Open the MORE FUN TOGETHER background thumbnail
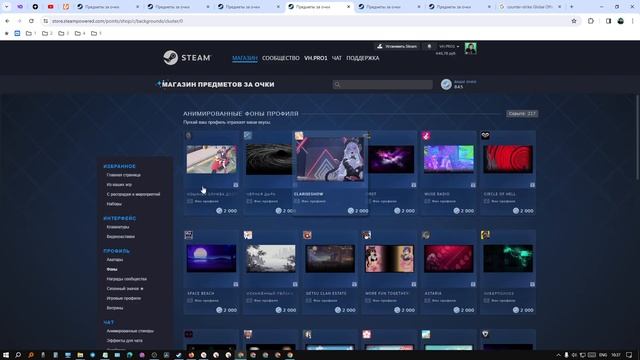 pos(389,258)
